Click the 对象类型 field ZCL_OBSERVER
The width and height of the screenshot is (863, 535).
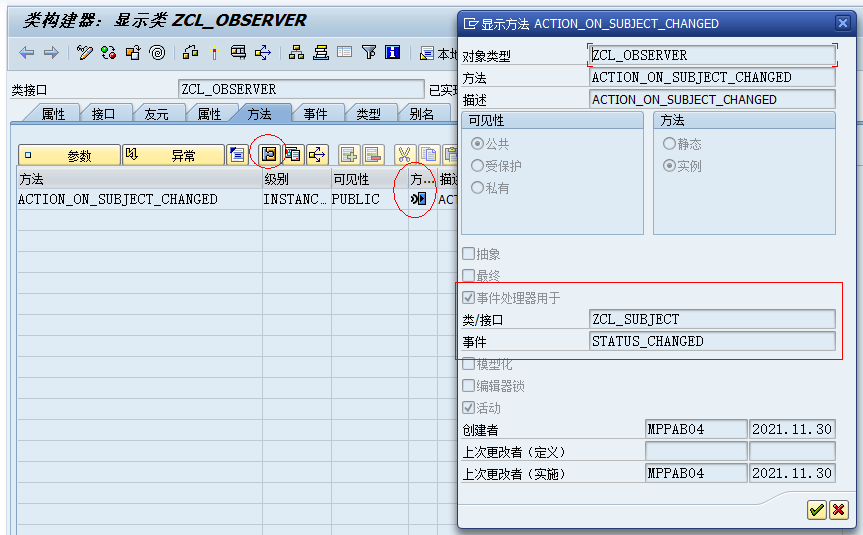coord(712,55)
